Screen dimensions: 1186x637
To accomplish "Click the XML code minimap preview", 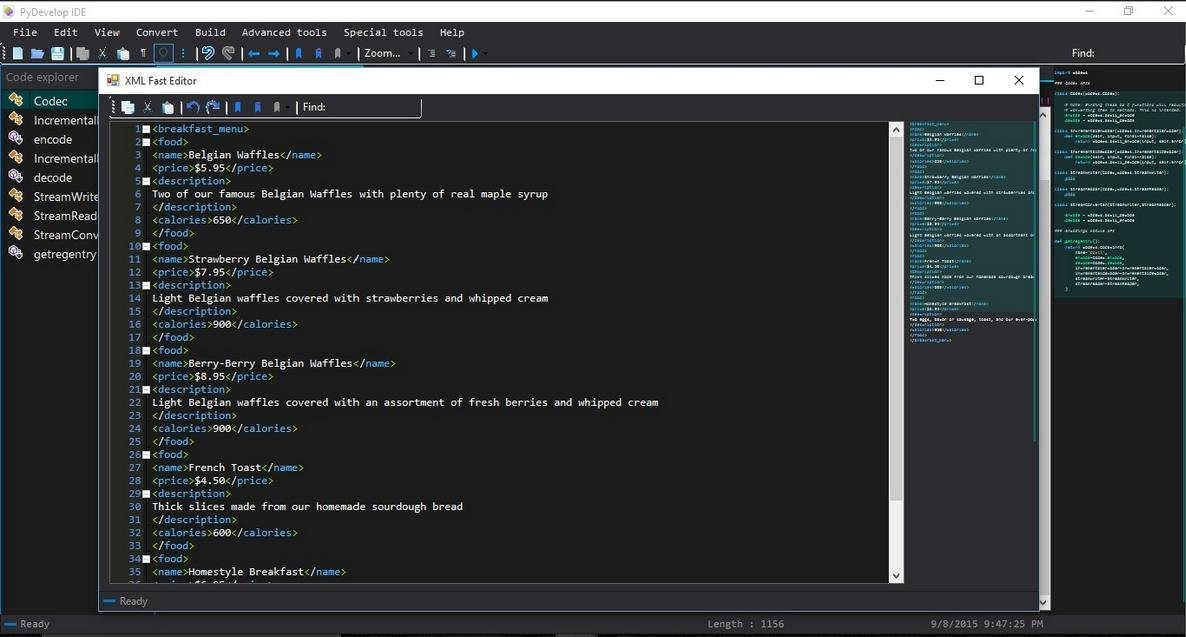I will click(x=972, y=233).
